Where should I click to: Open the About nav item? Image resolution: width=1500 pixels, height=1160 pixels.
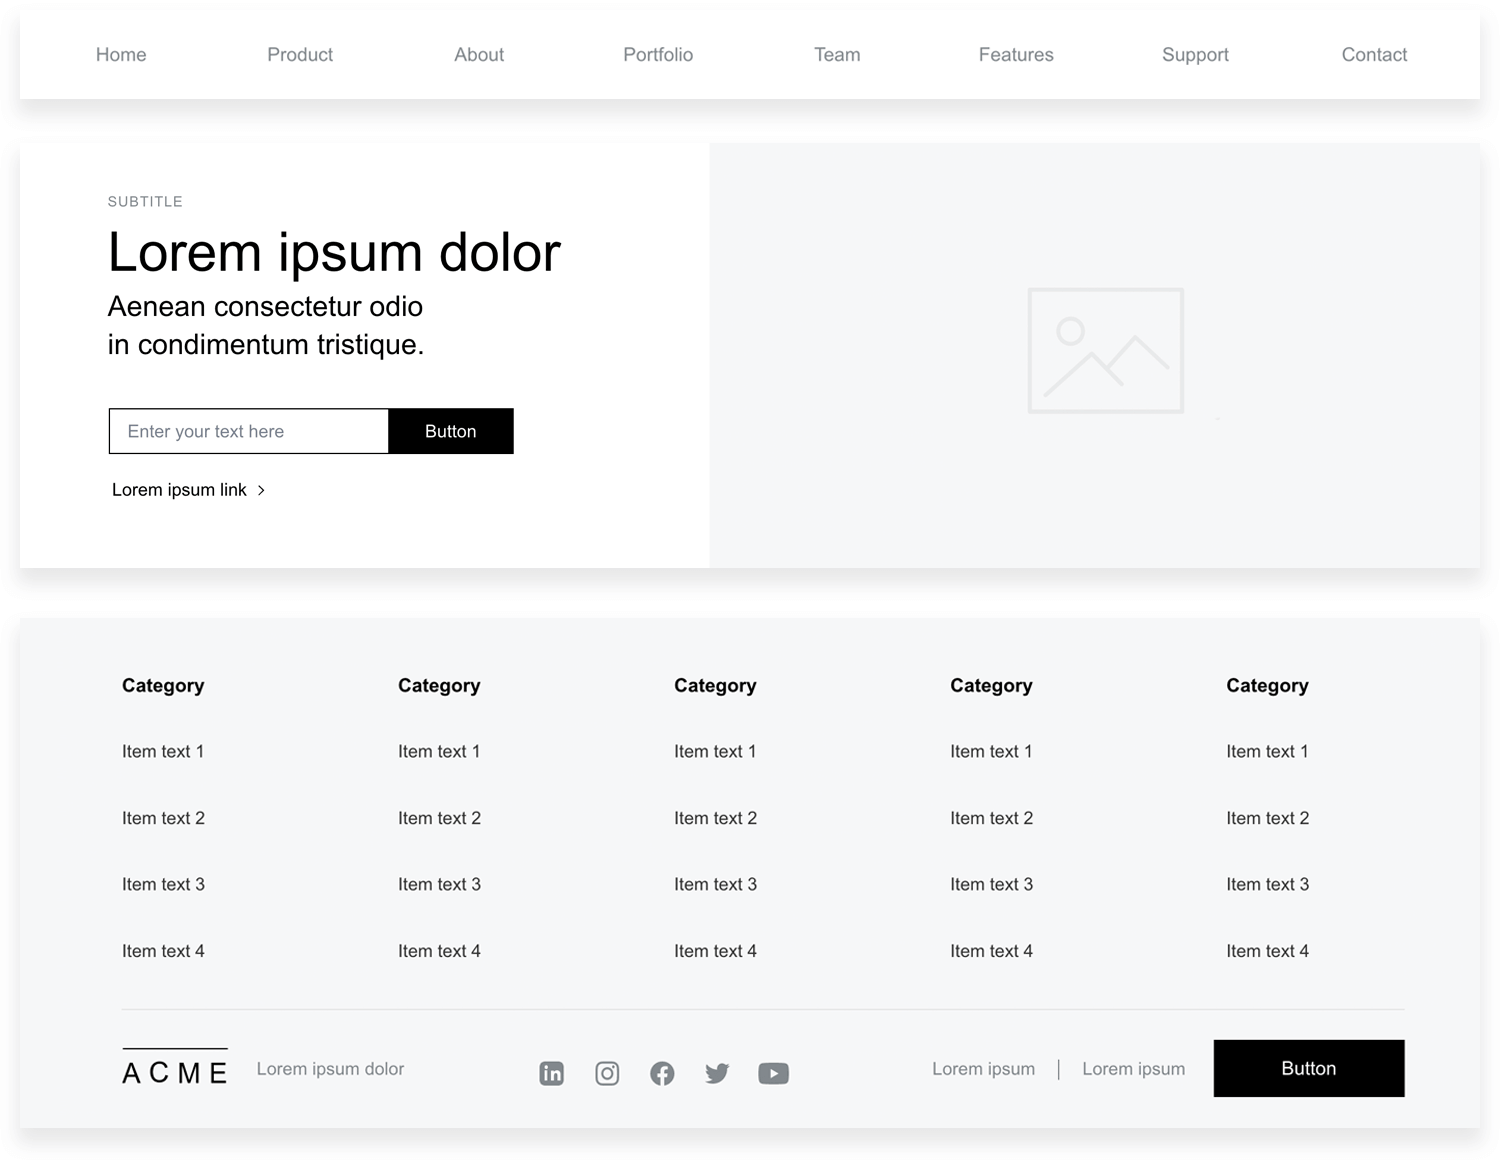click(x=479, y=55)
